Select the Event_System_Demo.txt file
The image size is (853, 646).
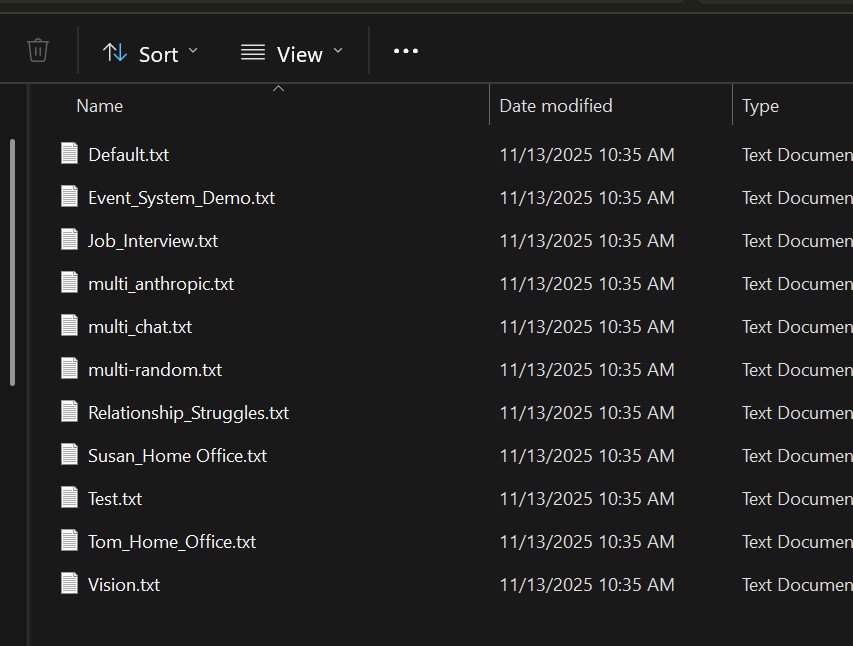[181, 197]
